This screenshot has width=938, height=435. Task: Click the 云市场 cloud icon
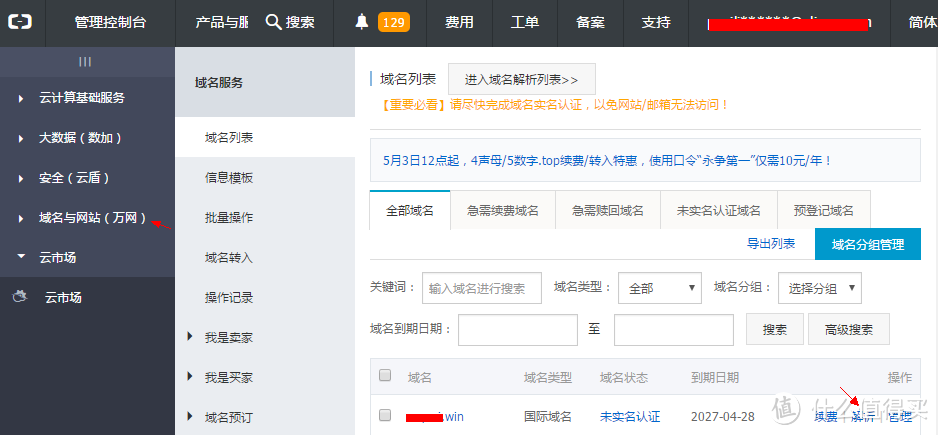tap(20, 296)
